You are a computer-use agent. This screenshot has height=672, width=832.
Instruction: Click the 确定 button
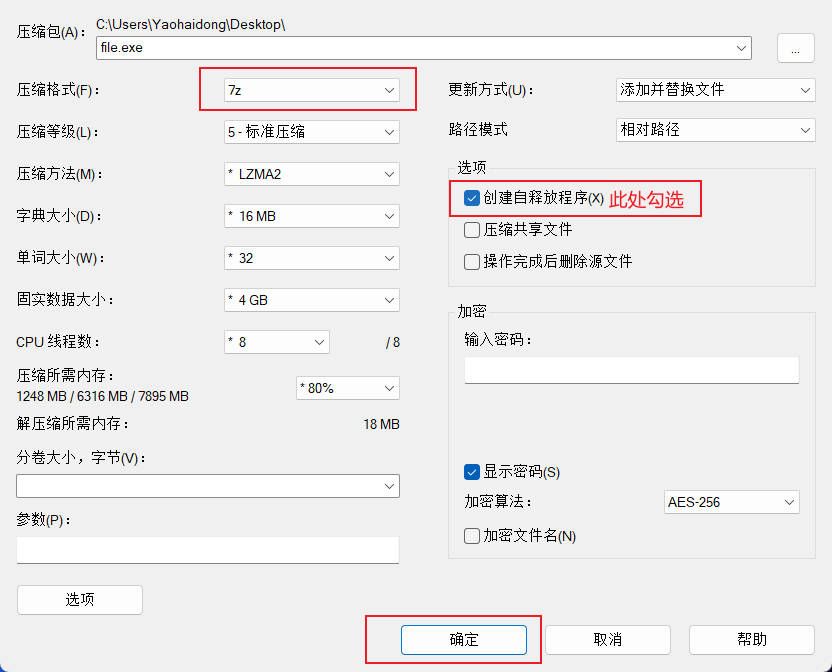click(x=463, y=640)
